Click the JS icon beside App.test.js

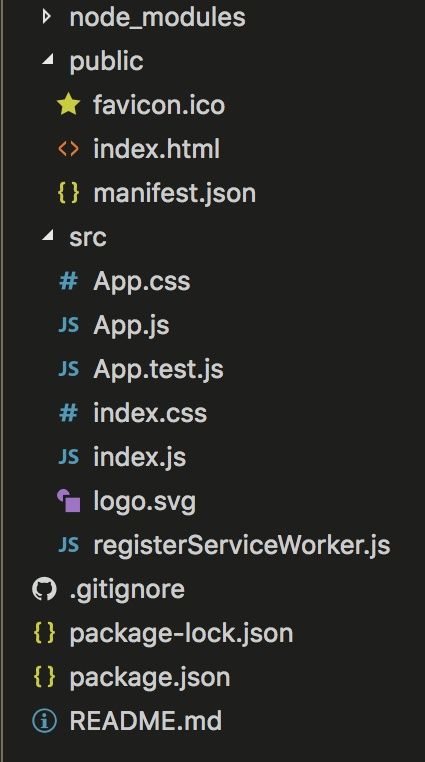(68, 369)
